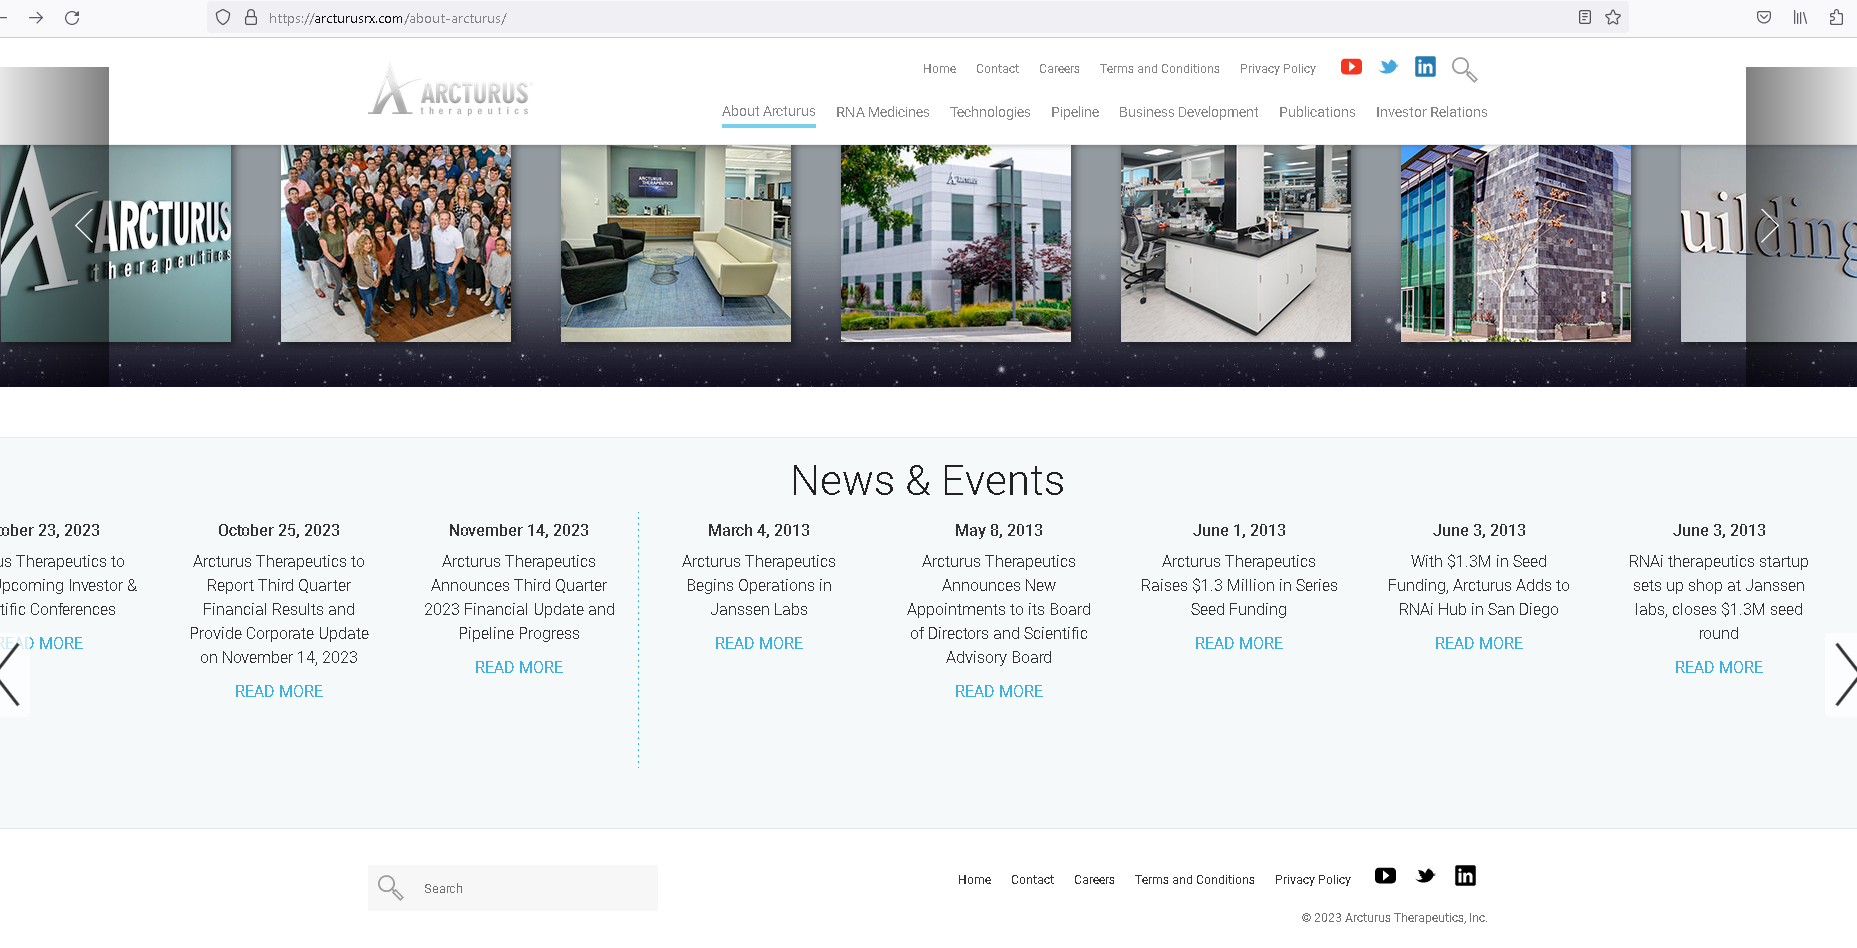Open browser library icon
The width and height of the screenshot is (1857, 948).
1800,17
